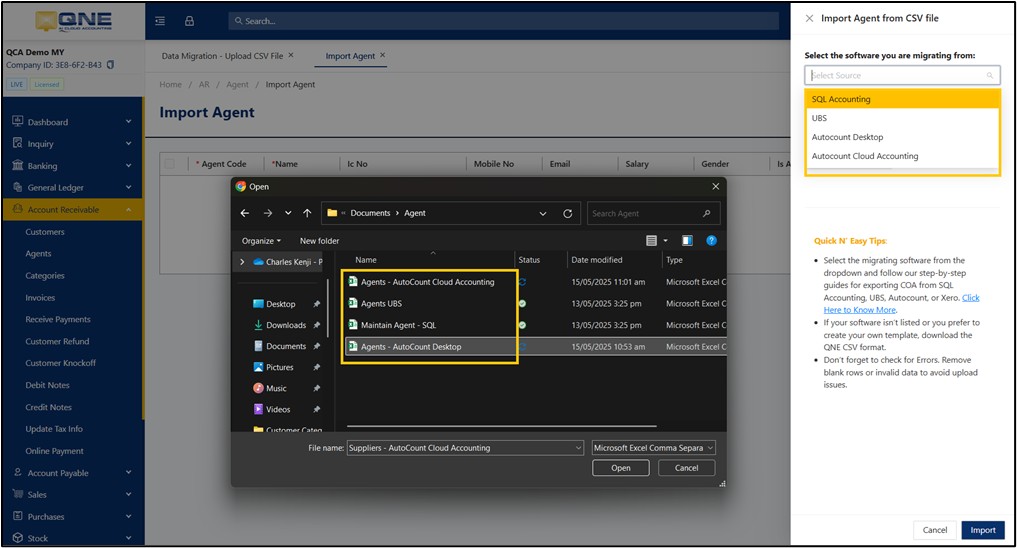
Task: Go back in the Open dialog
Action: pos(245,213)
